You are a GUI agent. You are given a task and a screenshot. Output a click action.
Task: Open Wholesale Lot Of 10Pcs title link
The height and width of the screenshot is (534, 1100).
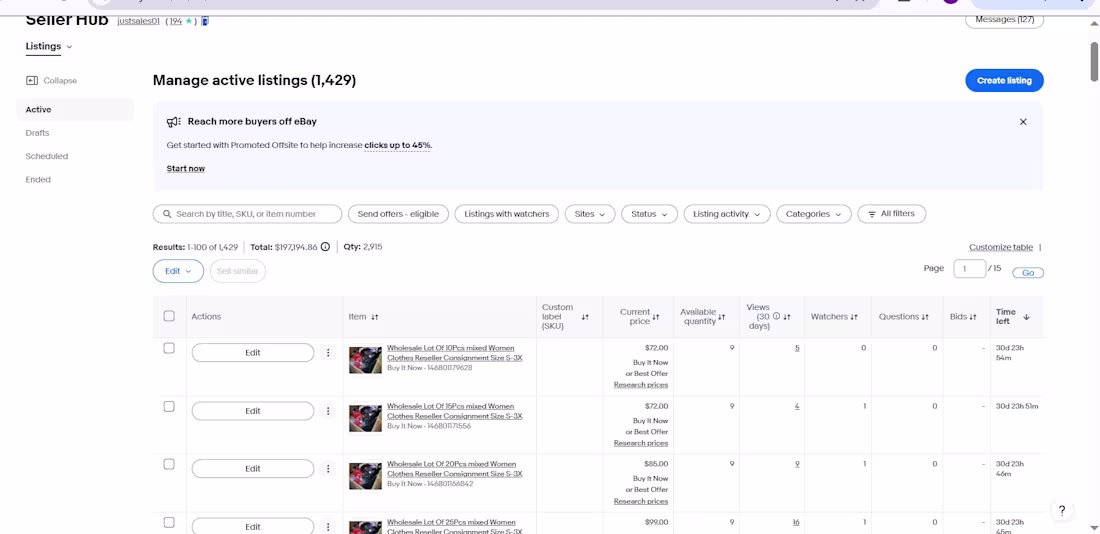[x=455, y=353]
